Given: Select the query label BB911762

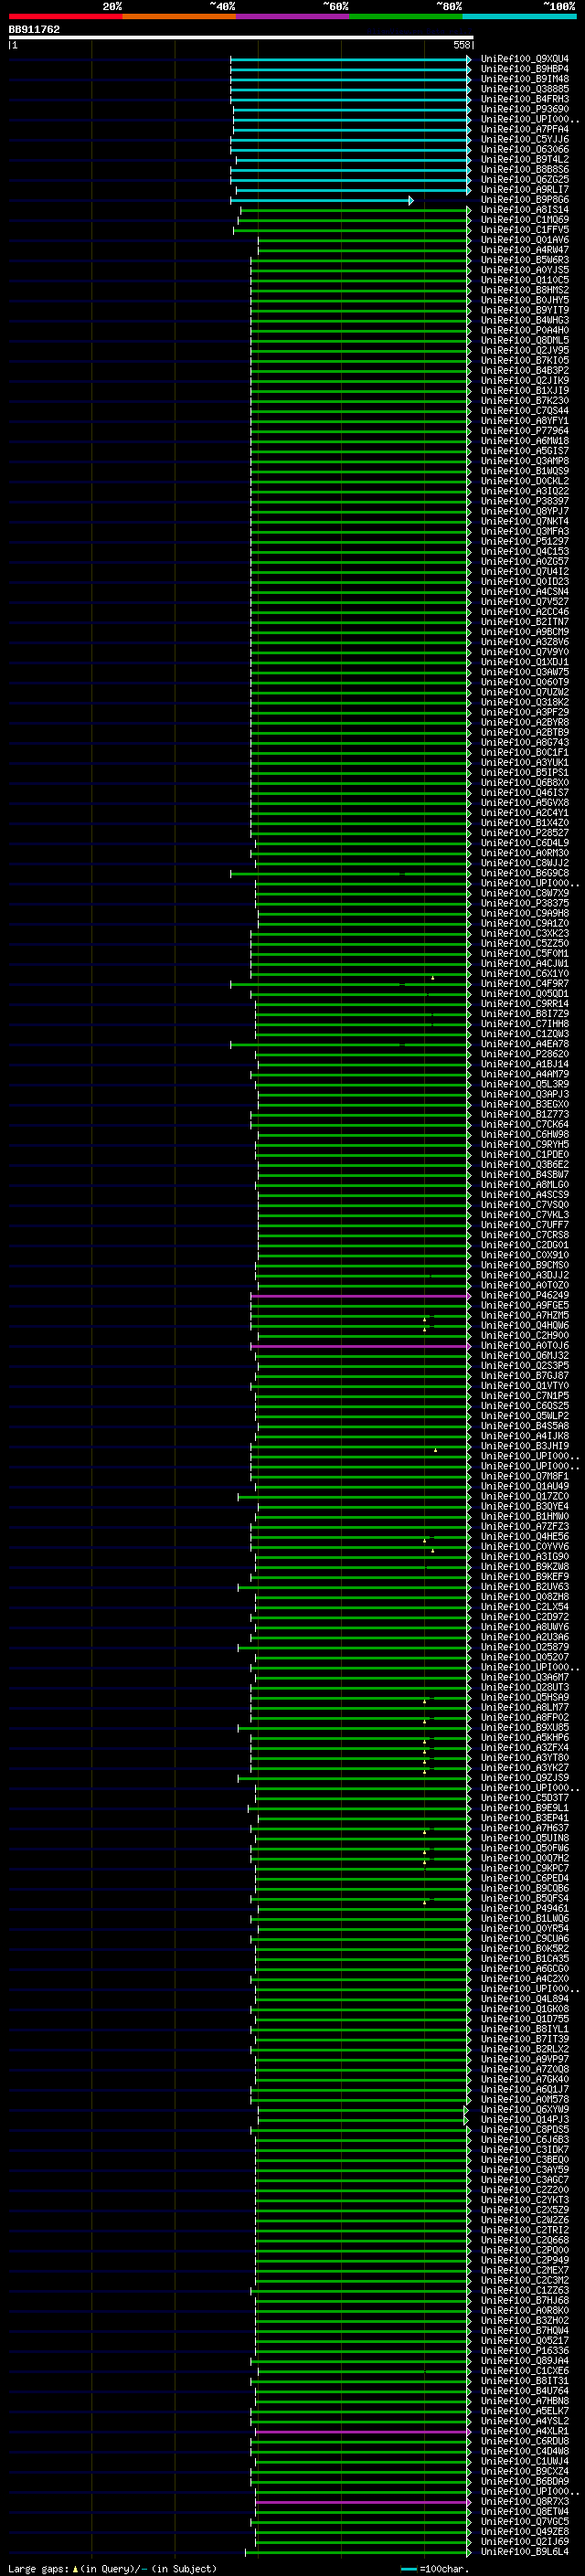Looking at the screenshot, I should tap(34, 29).
